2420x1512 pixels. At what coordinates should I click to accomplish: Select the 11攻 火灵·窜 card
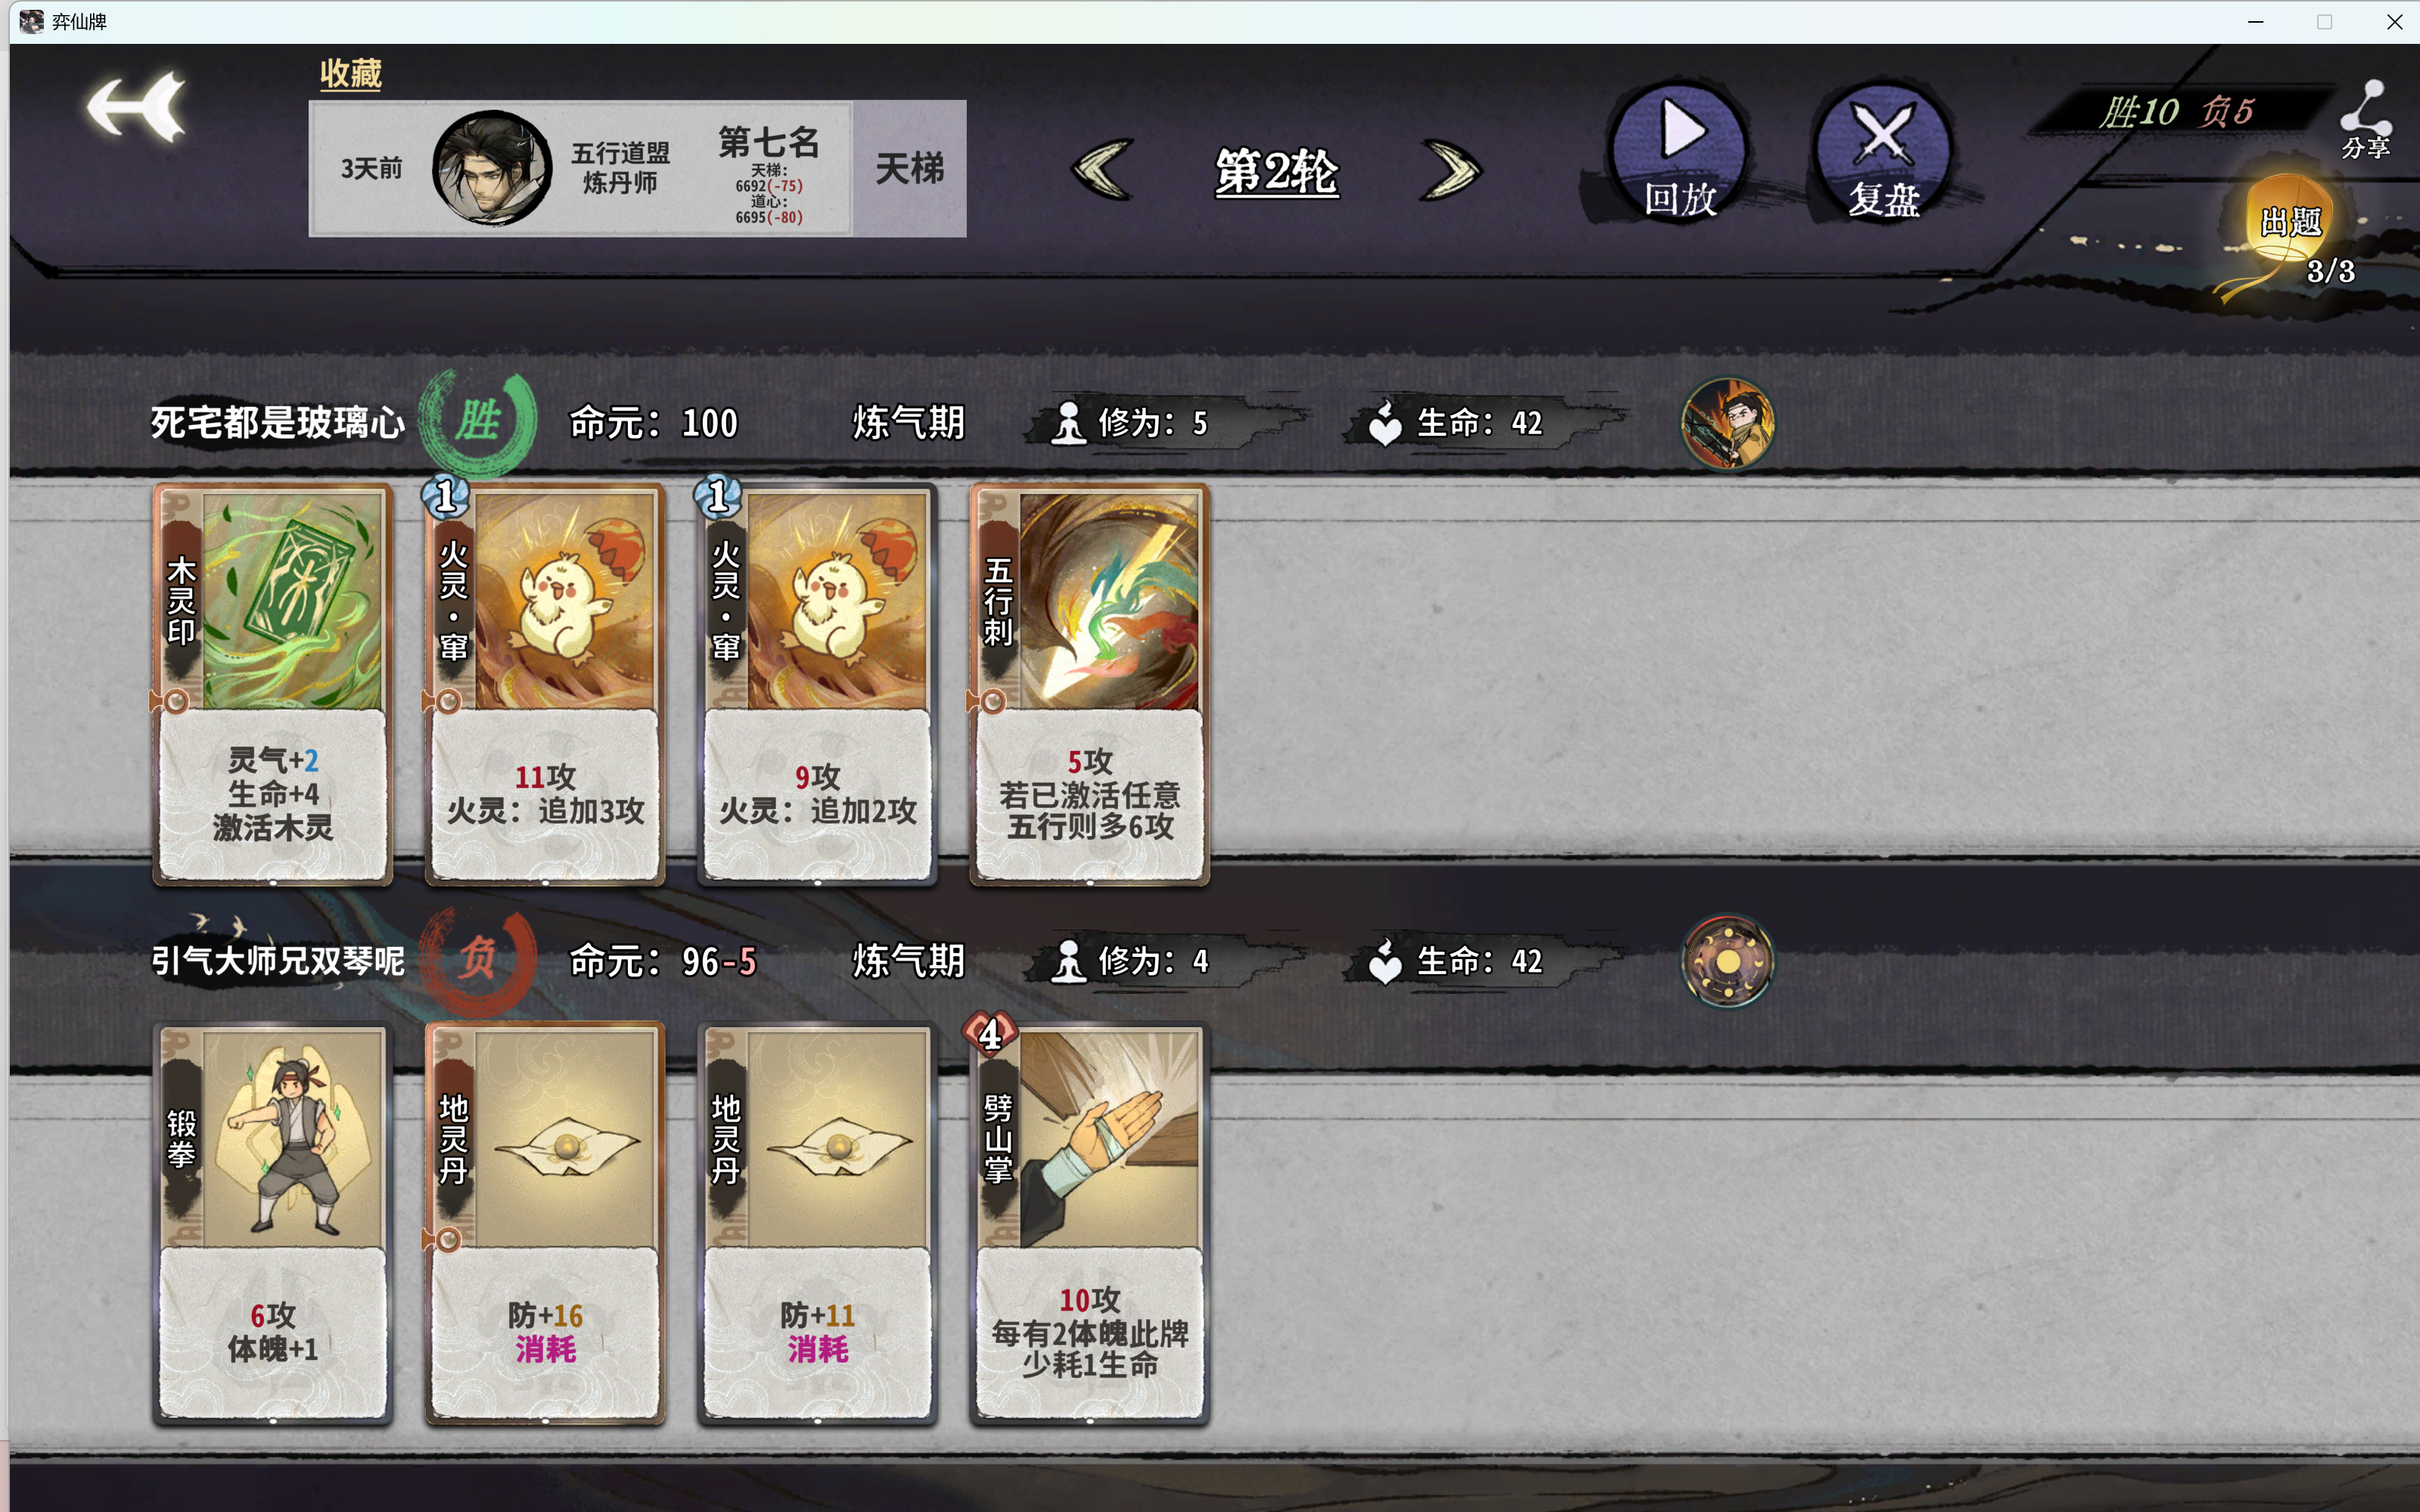(x=544, y=684)
